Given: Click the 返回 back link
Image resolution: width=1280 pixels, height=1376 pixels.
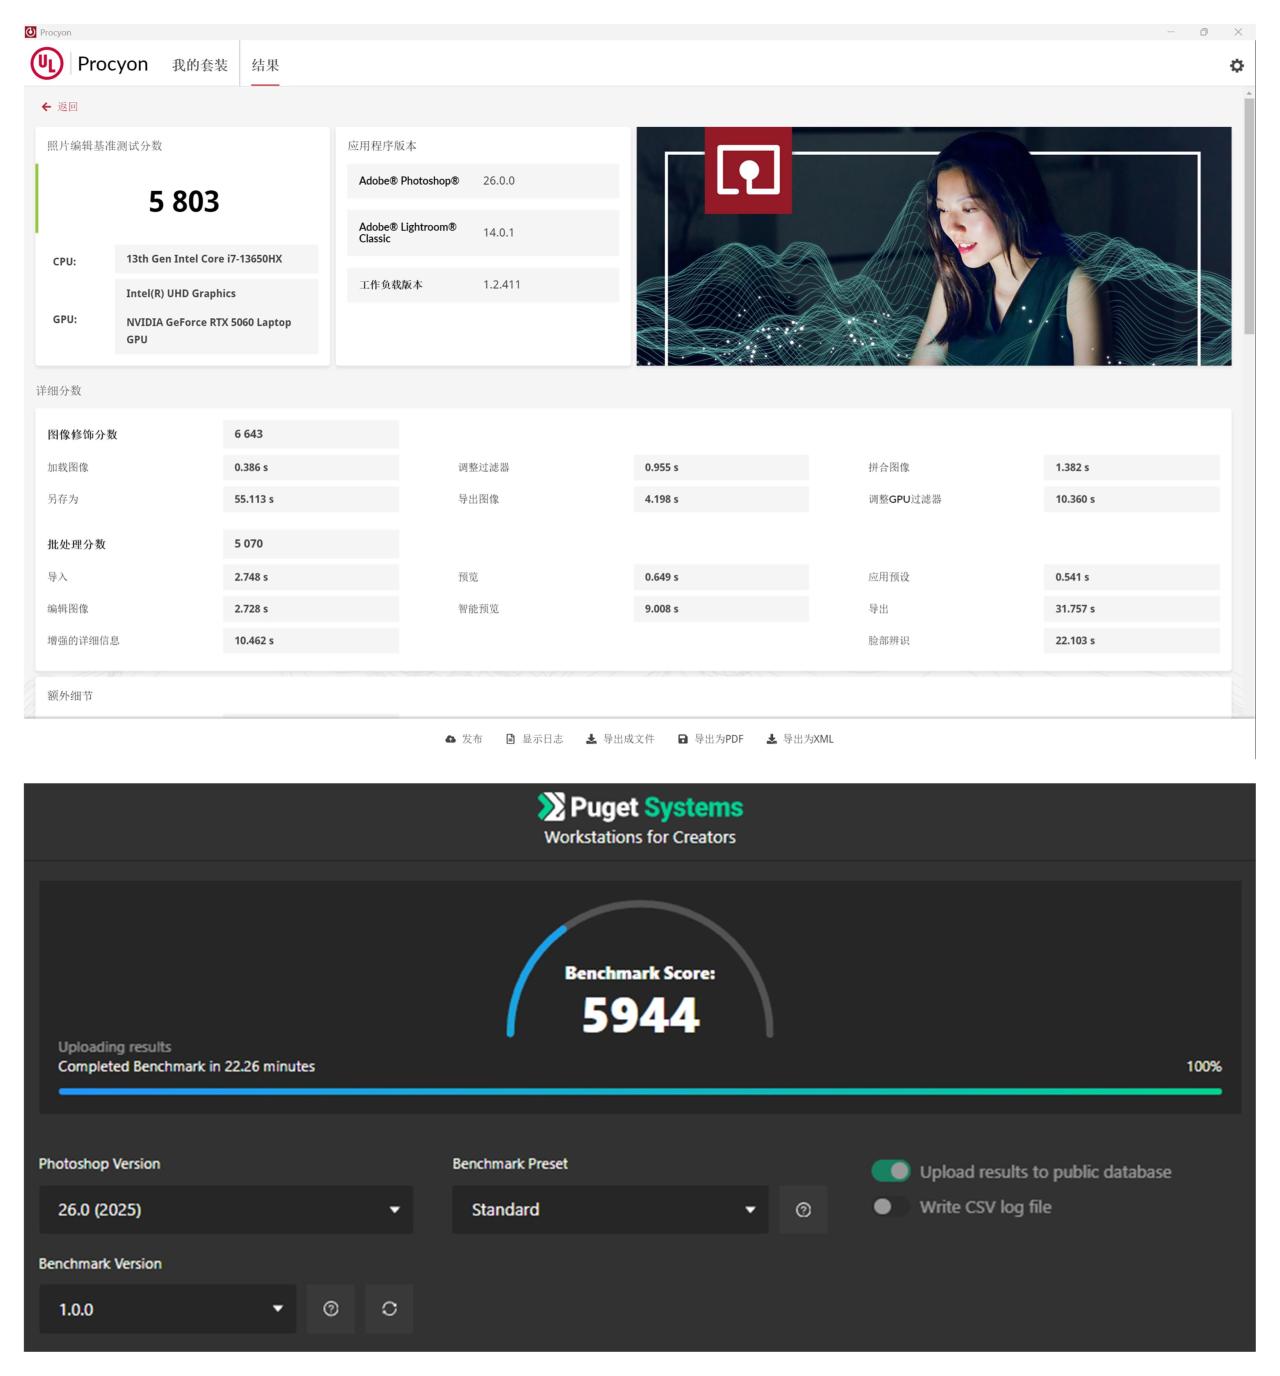Looking at the screenshot, I should (60, 107).
